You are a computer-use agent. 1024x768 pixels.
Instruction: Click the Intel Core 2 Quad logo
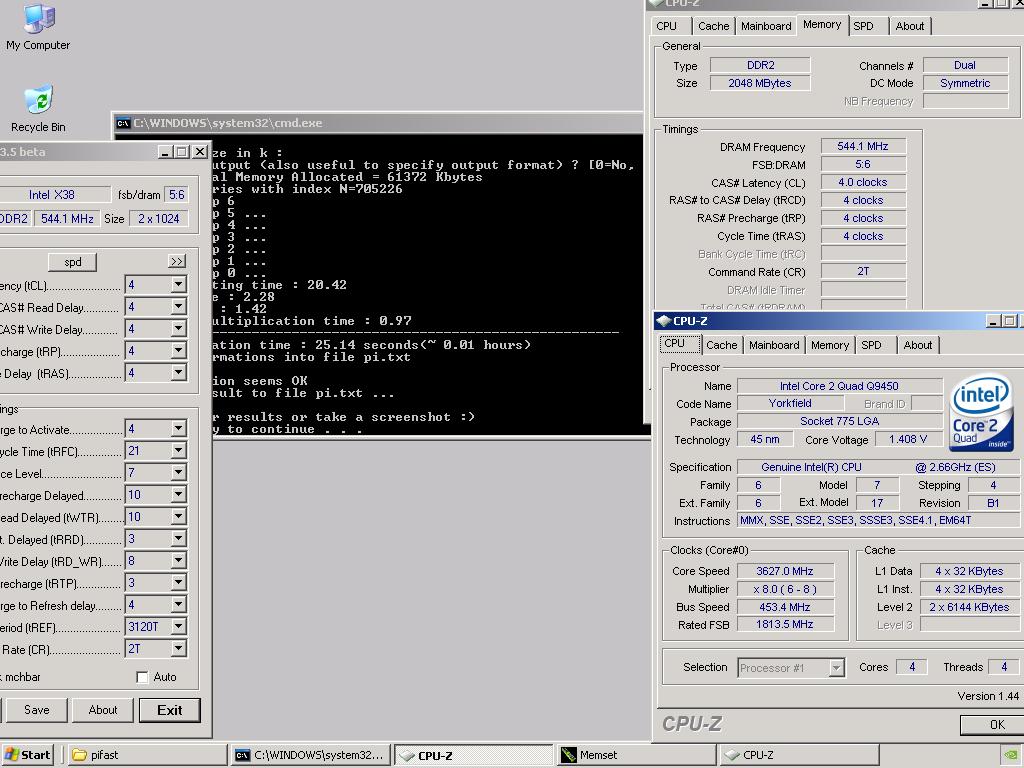click(x=981, y=412)
